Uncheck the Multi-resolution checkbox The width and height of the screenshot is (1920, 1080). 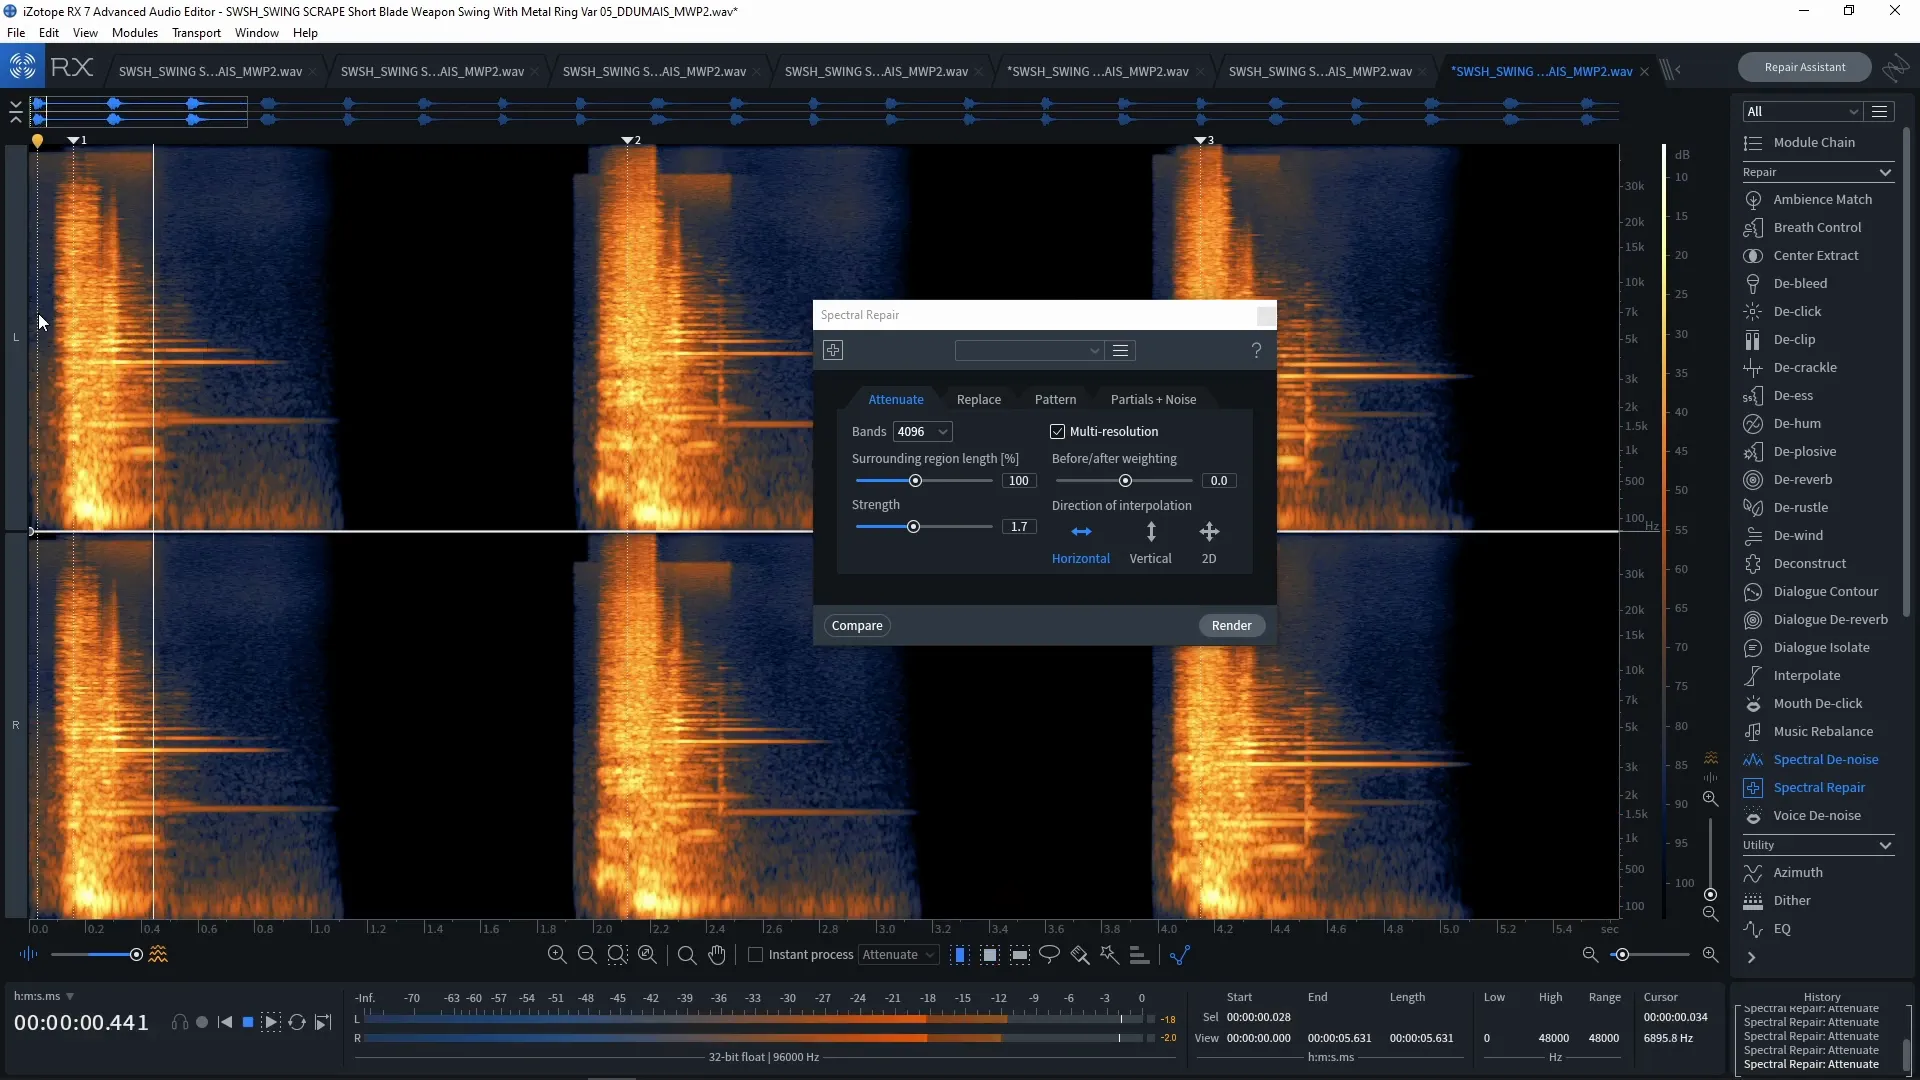pyautogui.click(x=1059, y=431)
